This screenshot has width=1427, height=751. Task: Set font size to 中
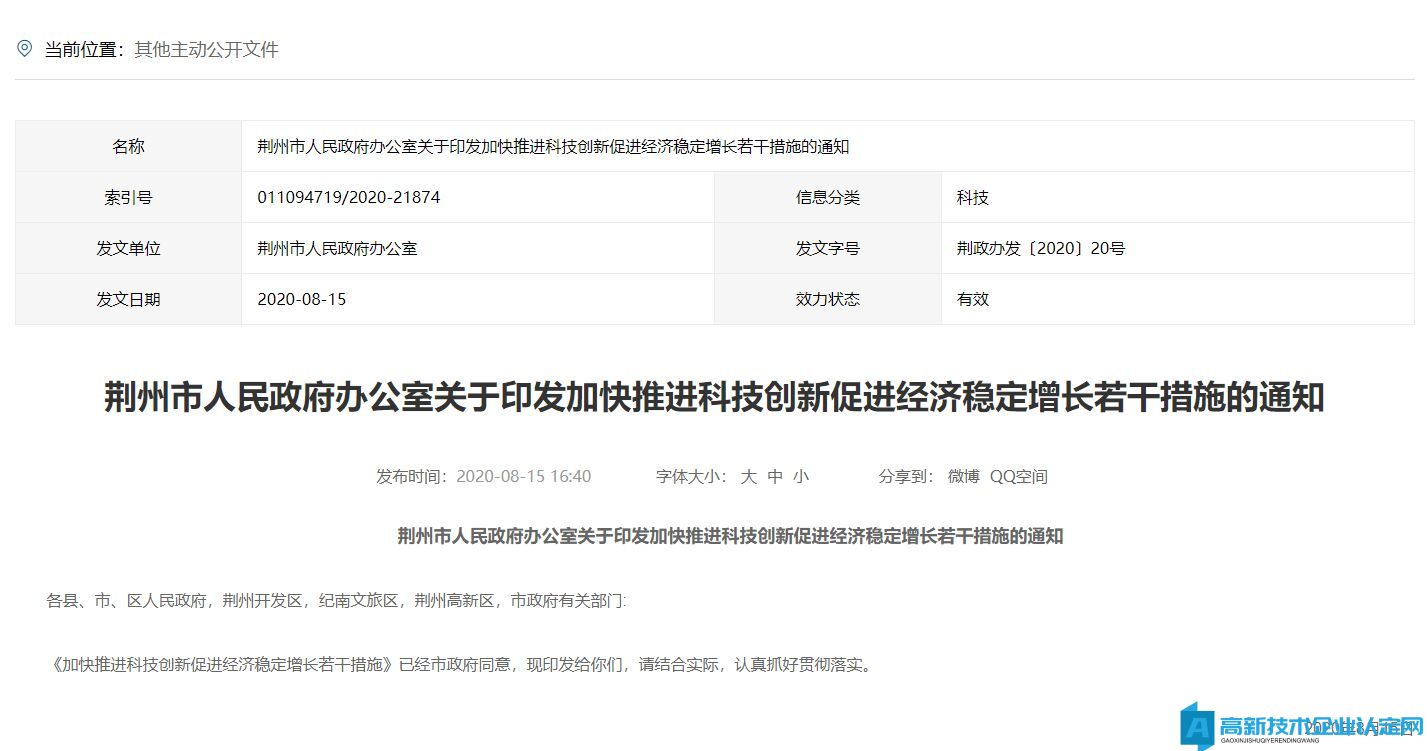(775, 477)
